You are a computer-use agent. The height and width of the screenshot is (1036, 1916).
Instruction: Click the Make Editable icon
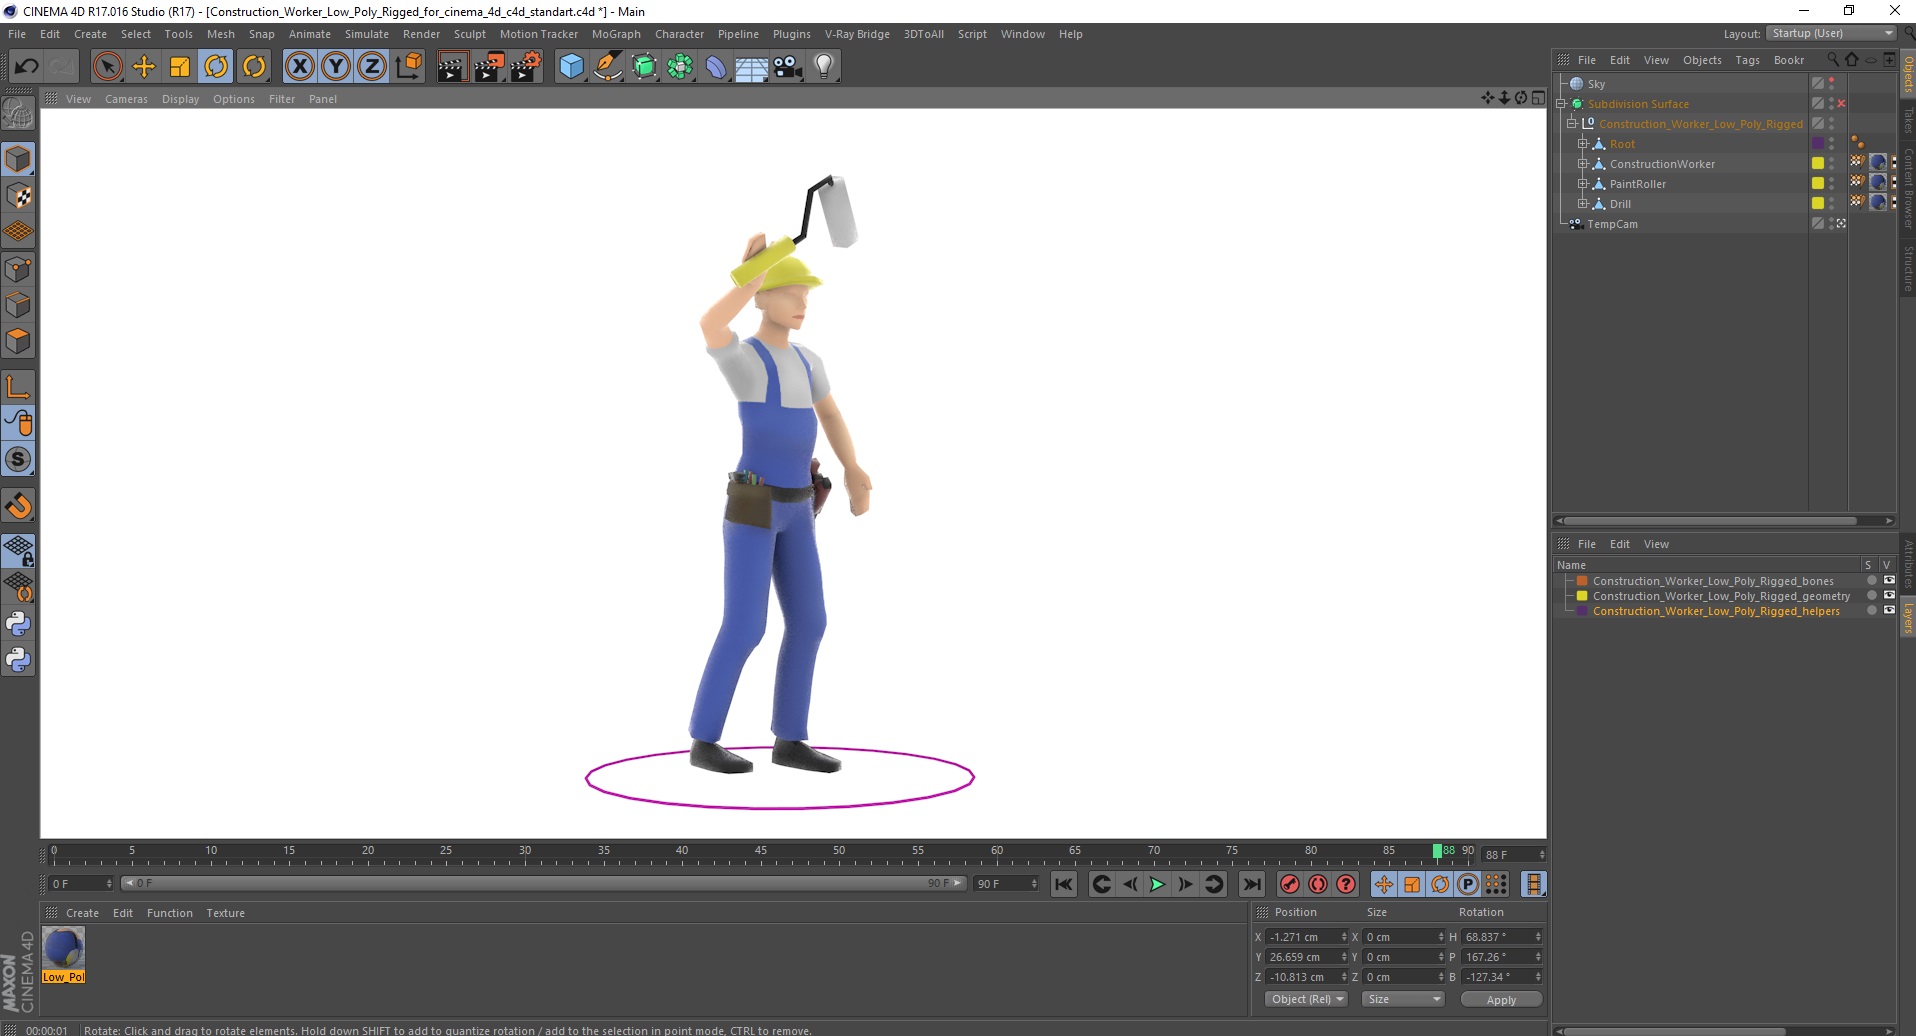coord(18,115)
